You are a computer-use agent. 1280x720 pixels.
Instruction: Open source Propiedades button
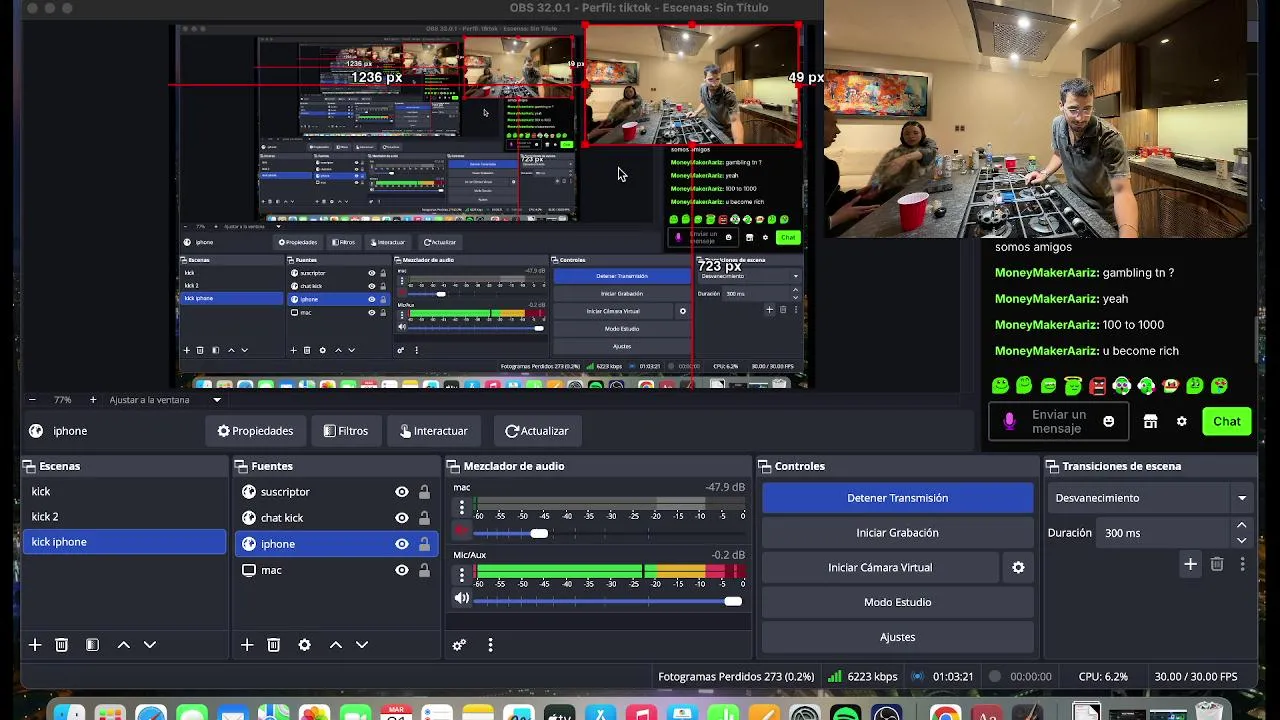click(x=256, y=431)
